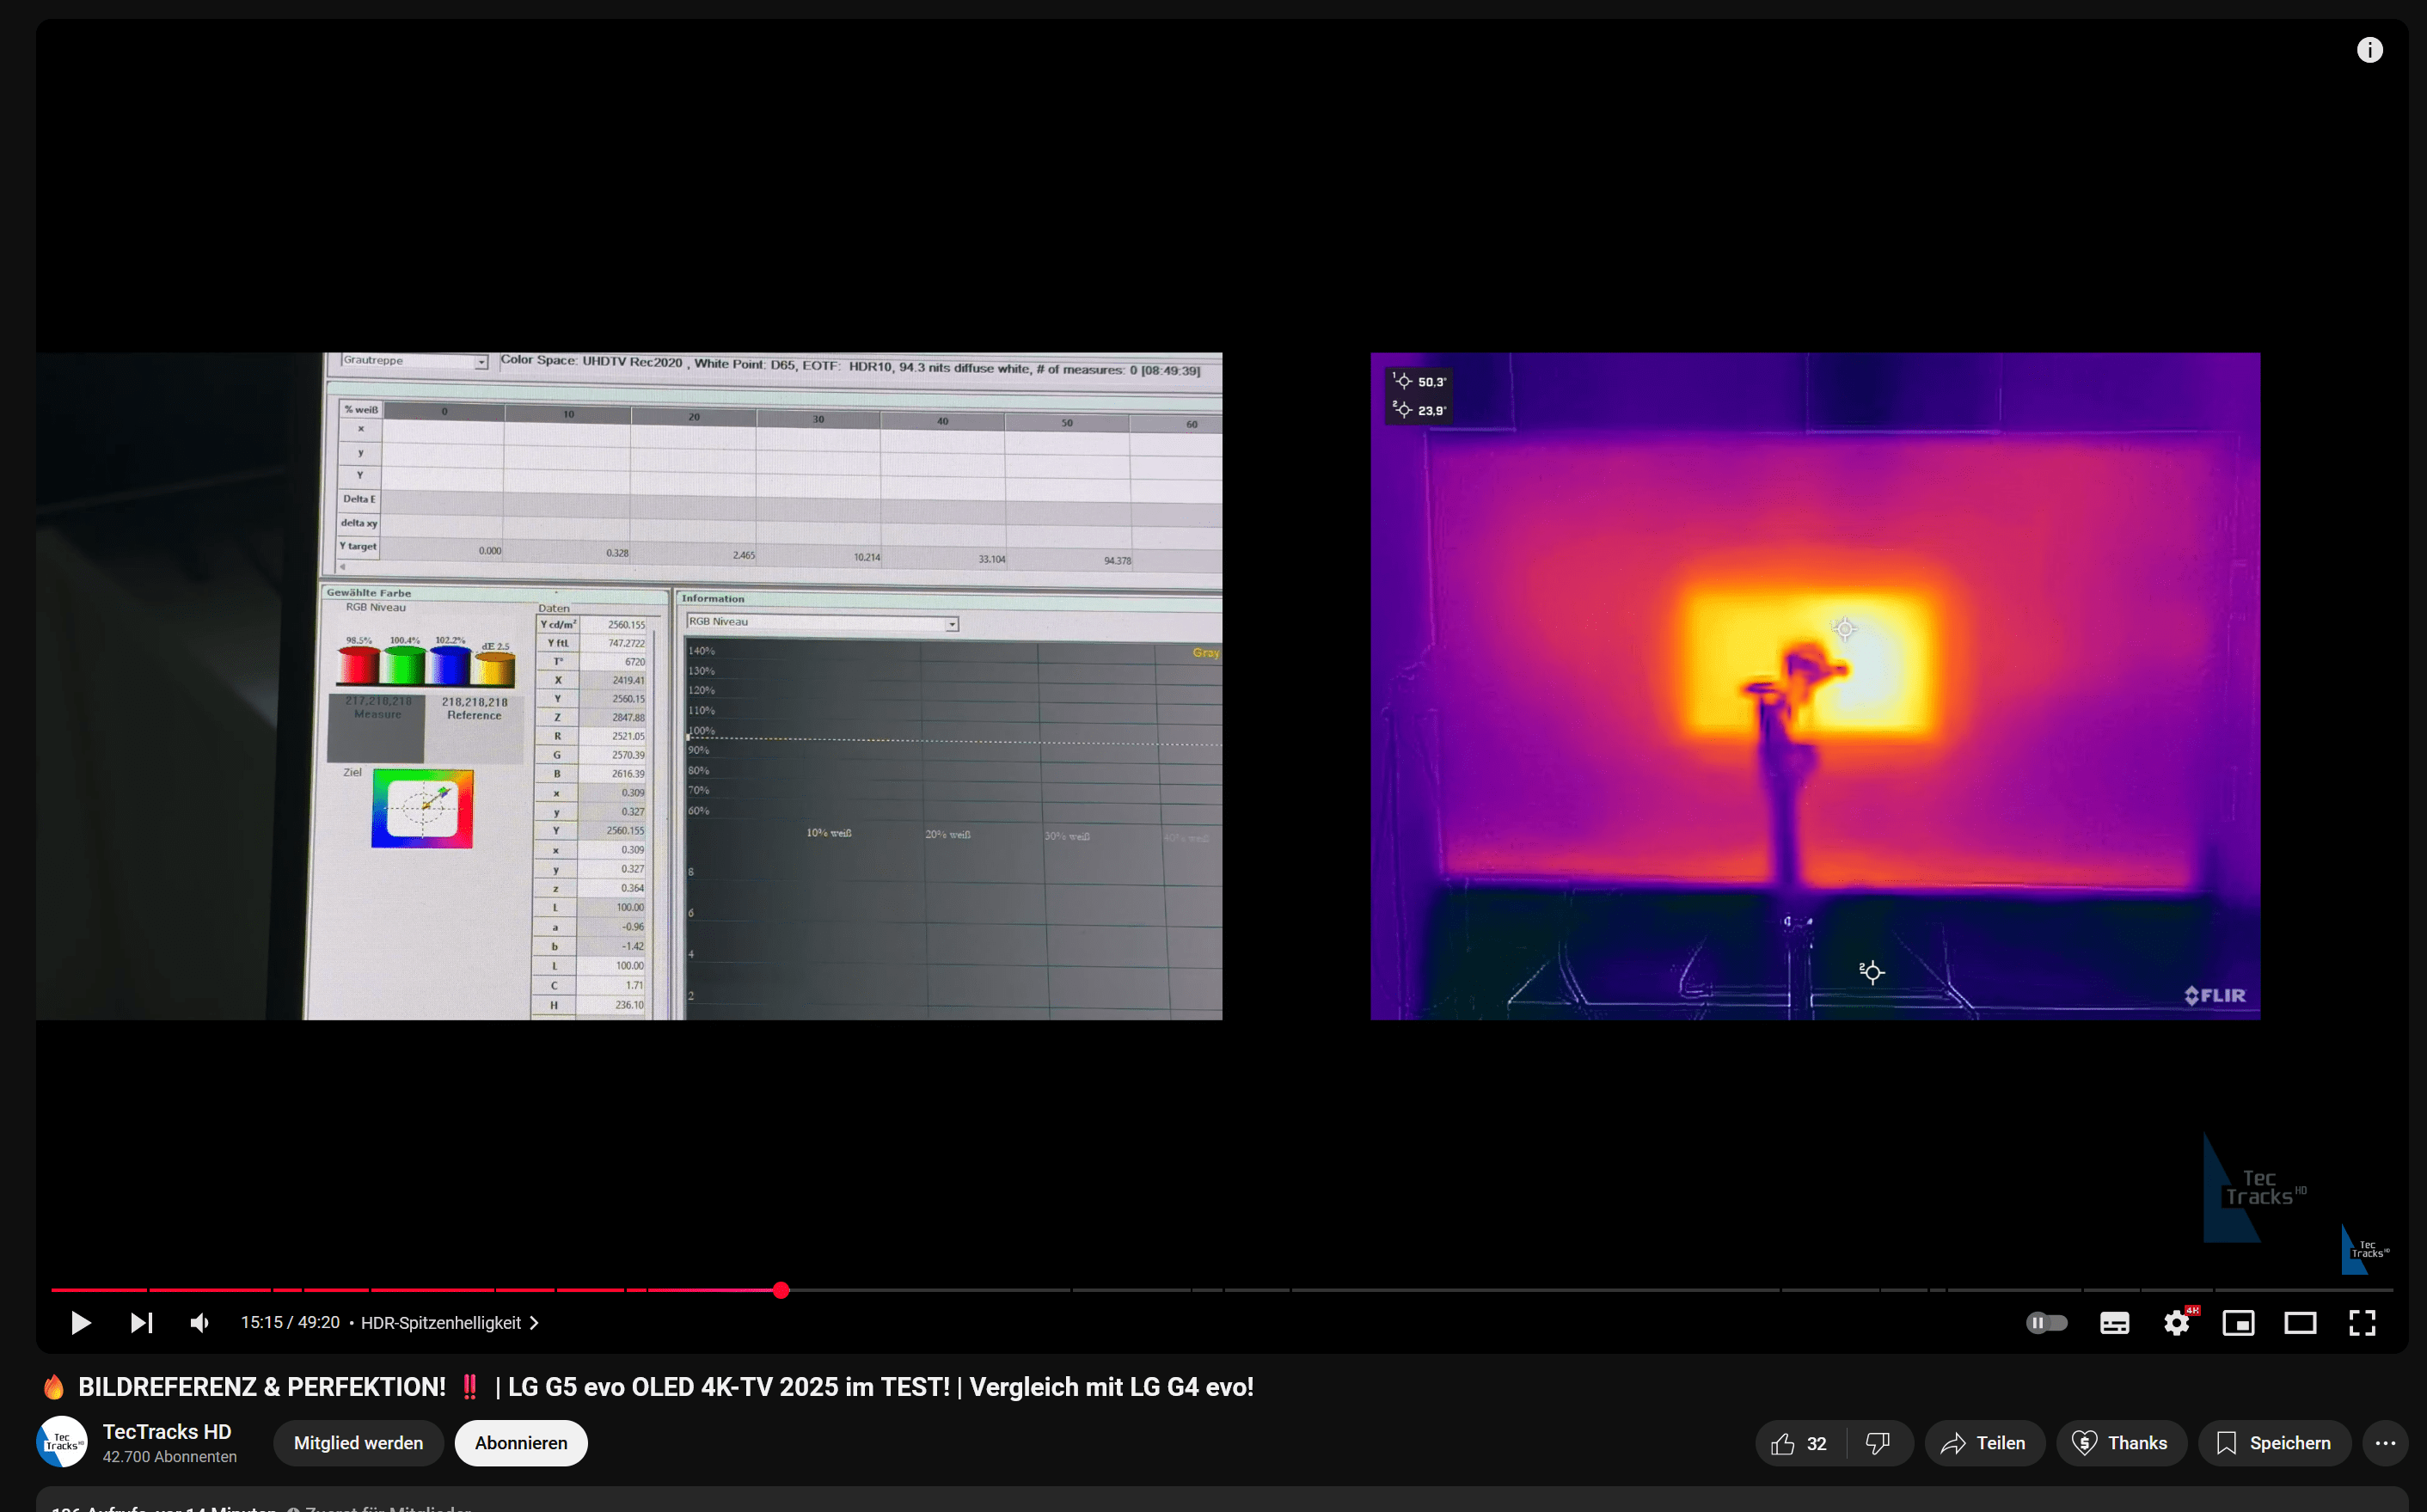Click the Teilen share button
The height and width of the screenshot is (1512, 2427).
[1984, 1443]
